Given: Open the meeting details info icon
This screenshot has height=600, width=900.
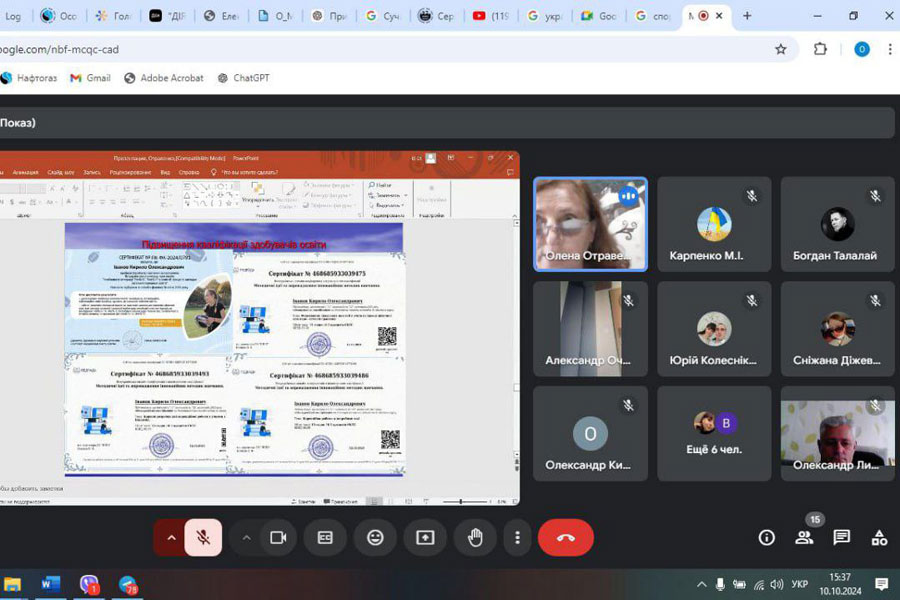Looking at the screenshot, I should (767, 538).
